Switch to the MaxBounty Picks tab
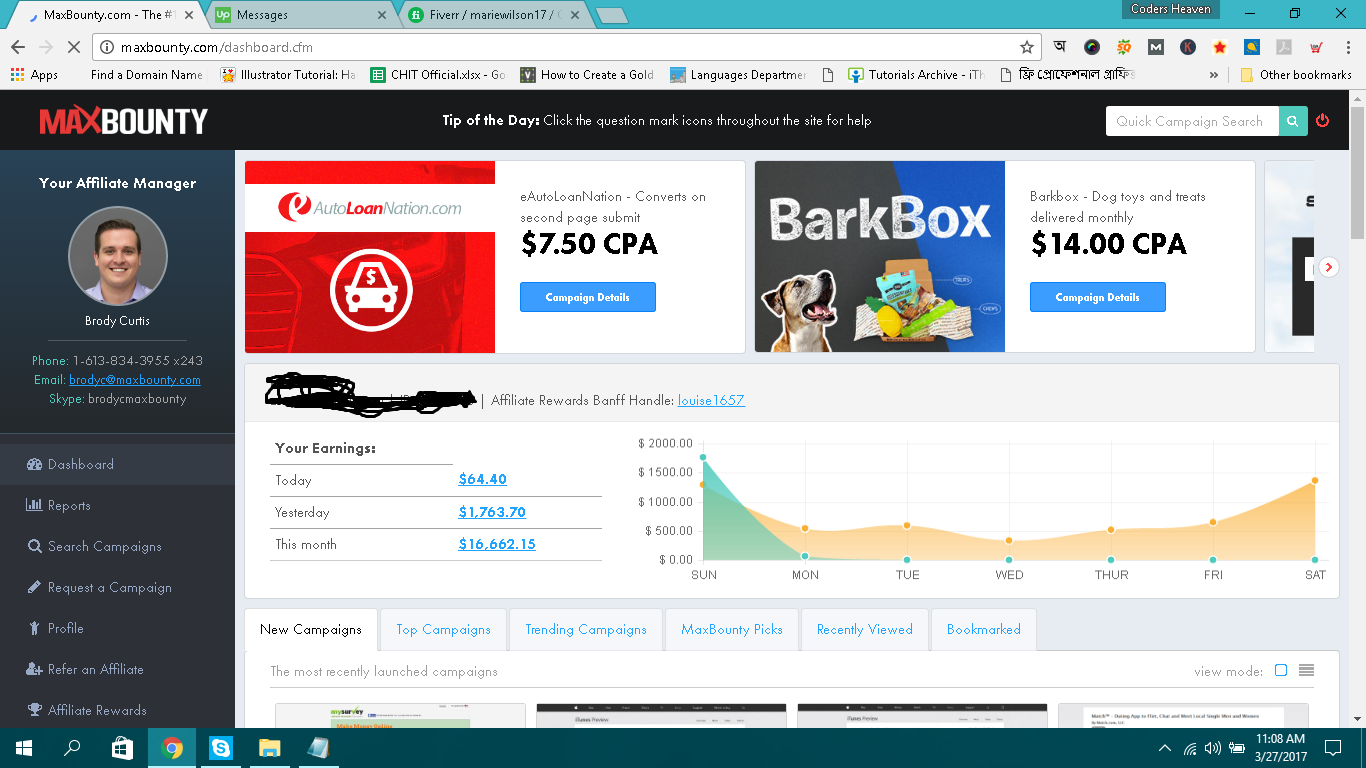 [x=732, y=630]
